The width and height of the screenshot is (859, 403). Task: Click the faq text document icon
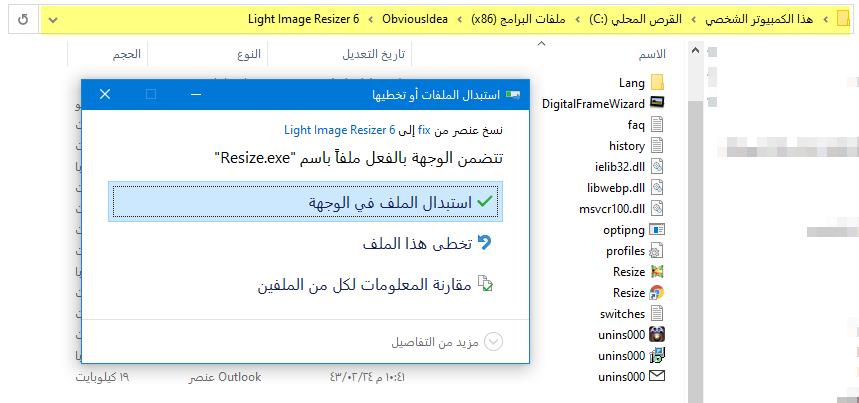(657, 125)
